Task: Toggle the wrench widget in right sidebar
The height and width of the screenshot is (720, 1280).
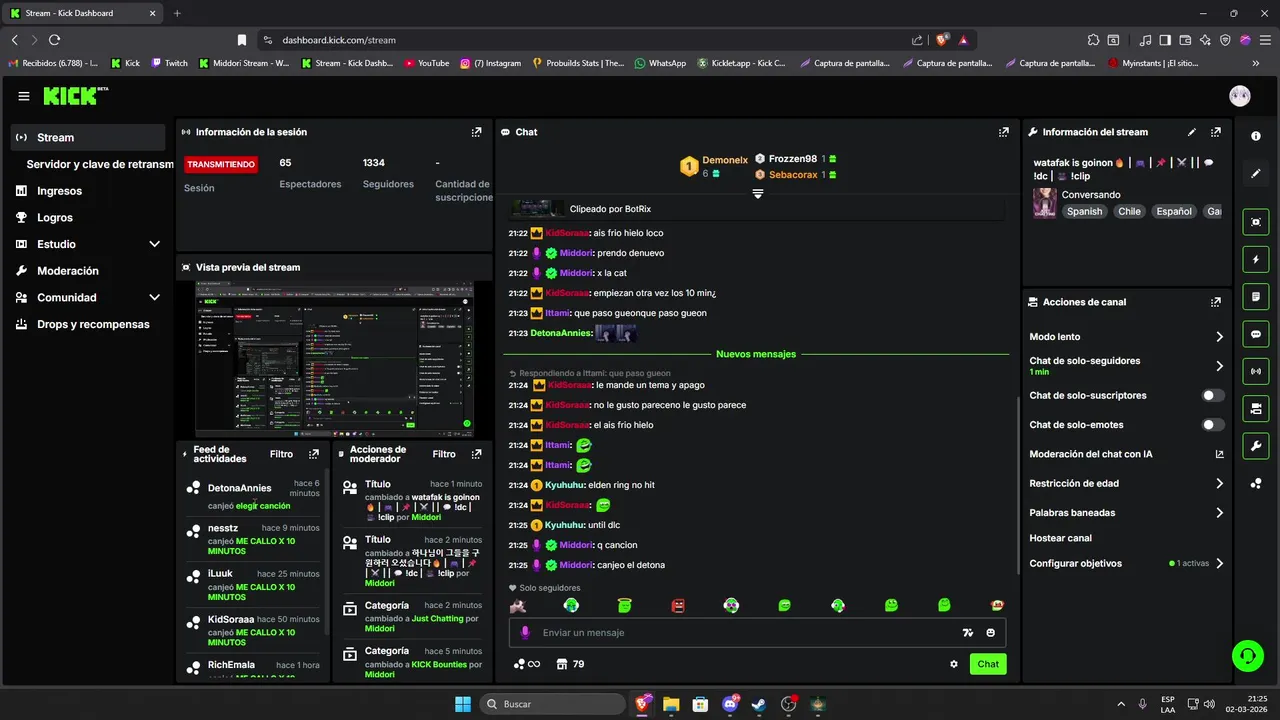Action: [x=1256, y=445]
